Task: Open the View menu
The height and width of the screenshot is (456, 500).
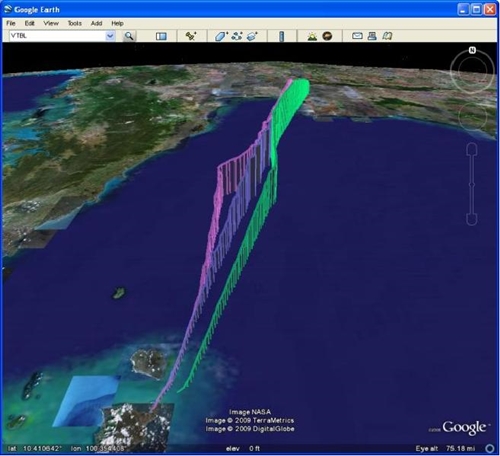Action: click(x=51, y=23)
